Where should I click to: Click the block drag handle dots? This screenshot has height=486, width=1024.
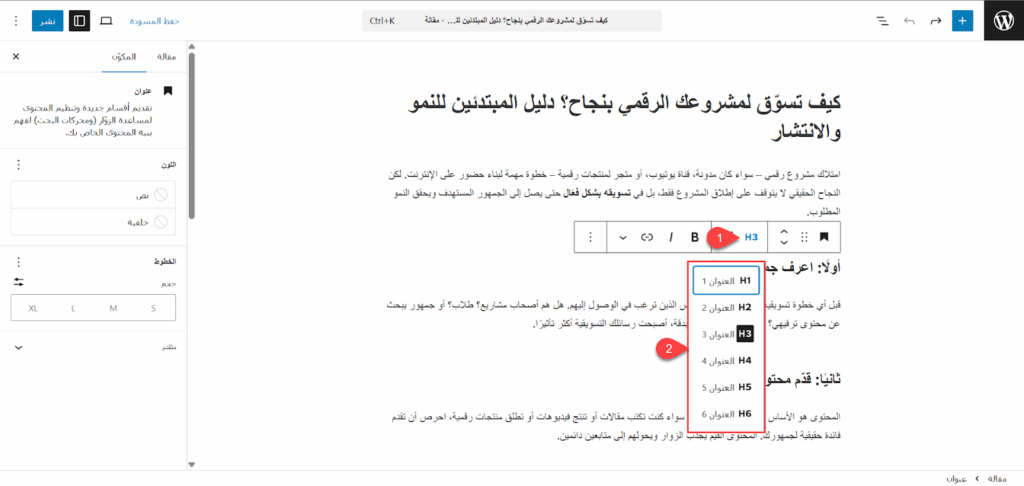point(805,237)
